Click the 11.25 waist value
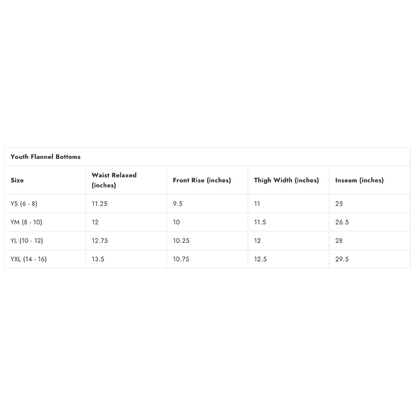The height and width of the screenshot is (416, 416). (x=100, y=204)
